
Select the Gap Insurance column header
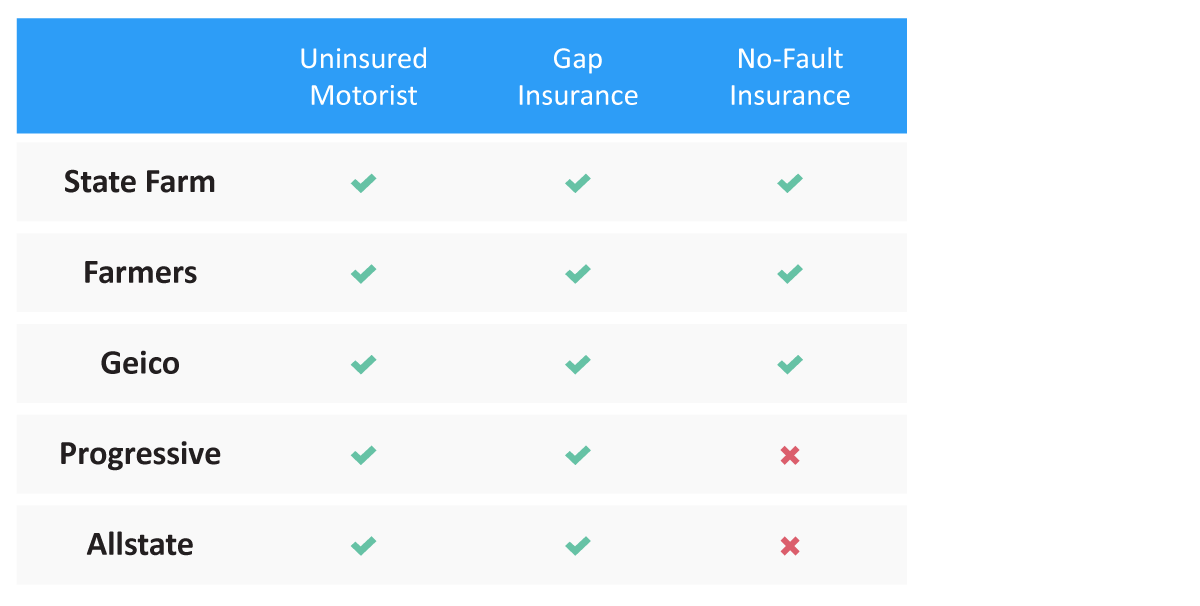click(x=577, y=77)
